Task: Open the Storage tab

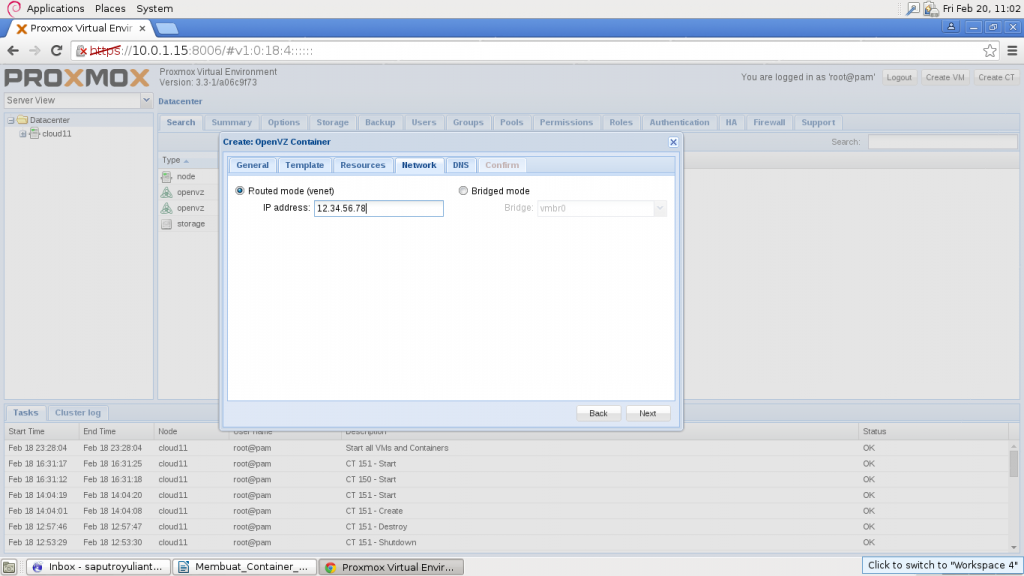Action: 332,122
